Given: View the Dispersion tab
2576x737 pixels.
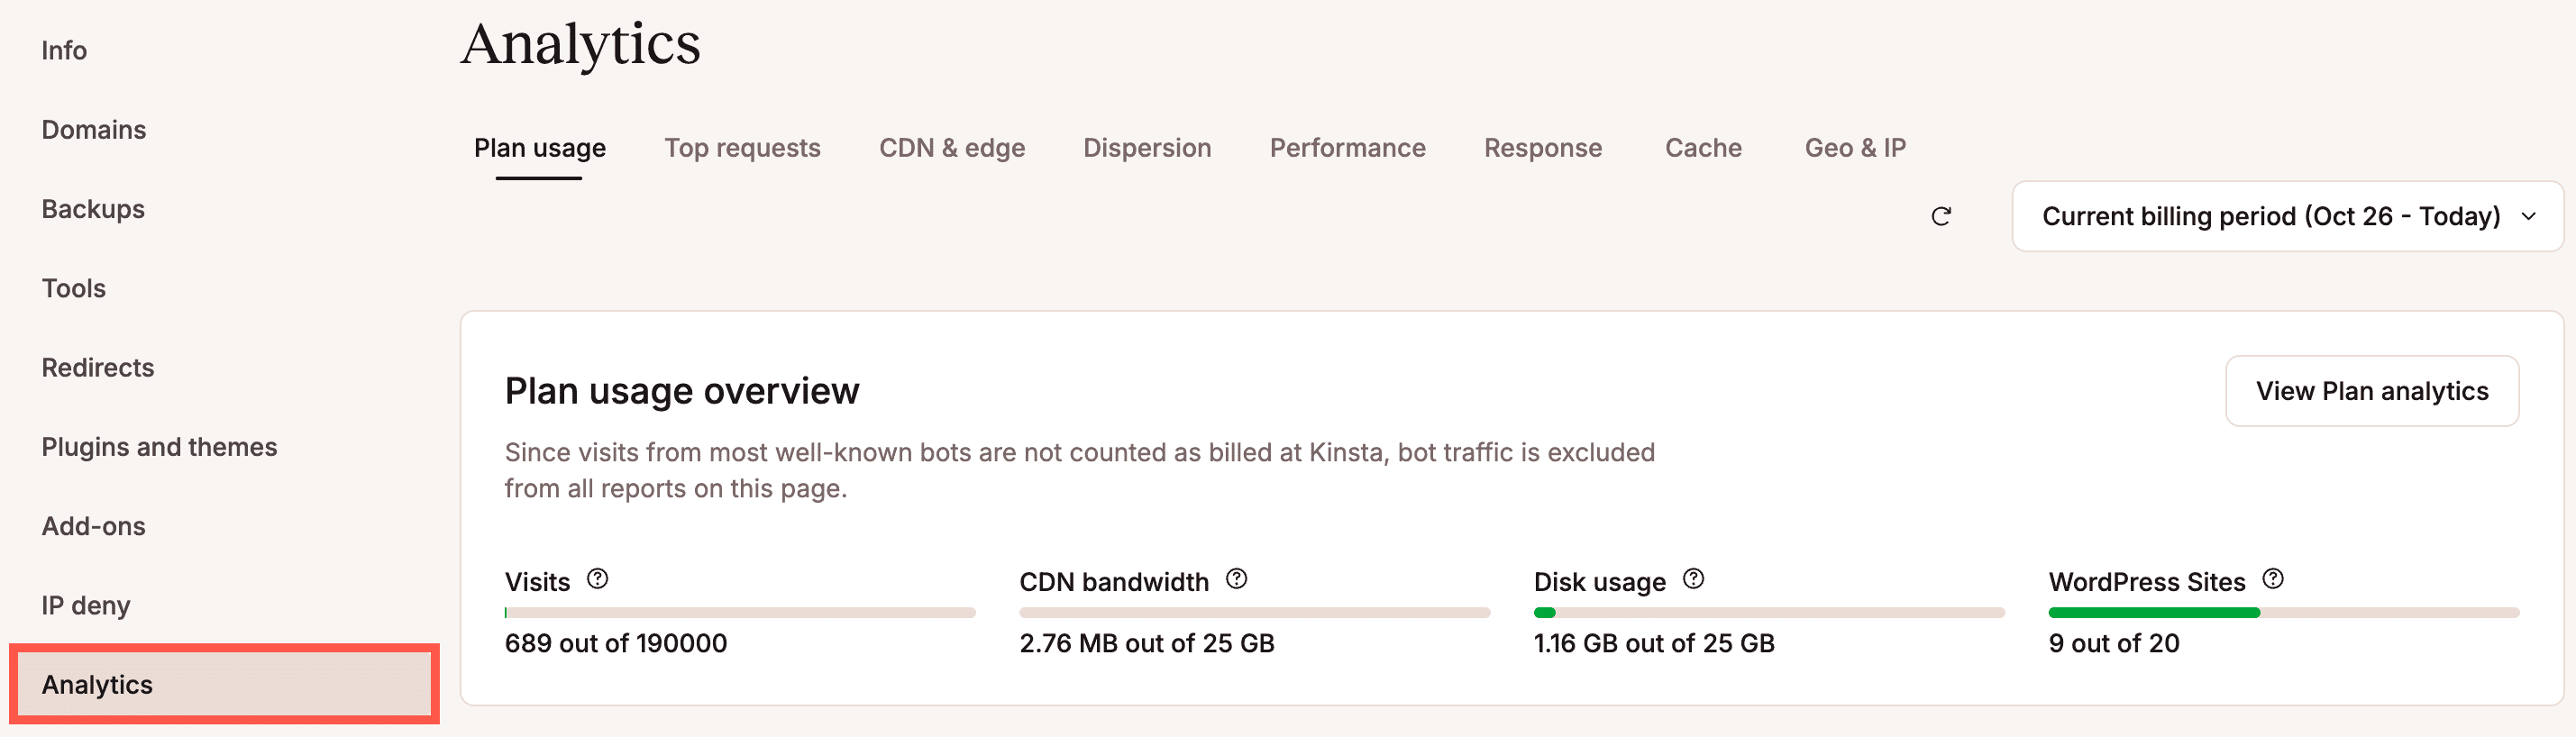Looking at the screenshot, I should pos(1147,147).
